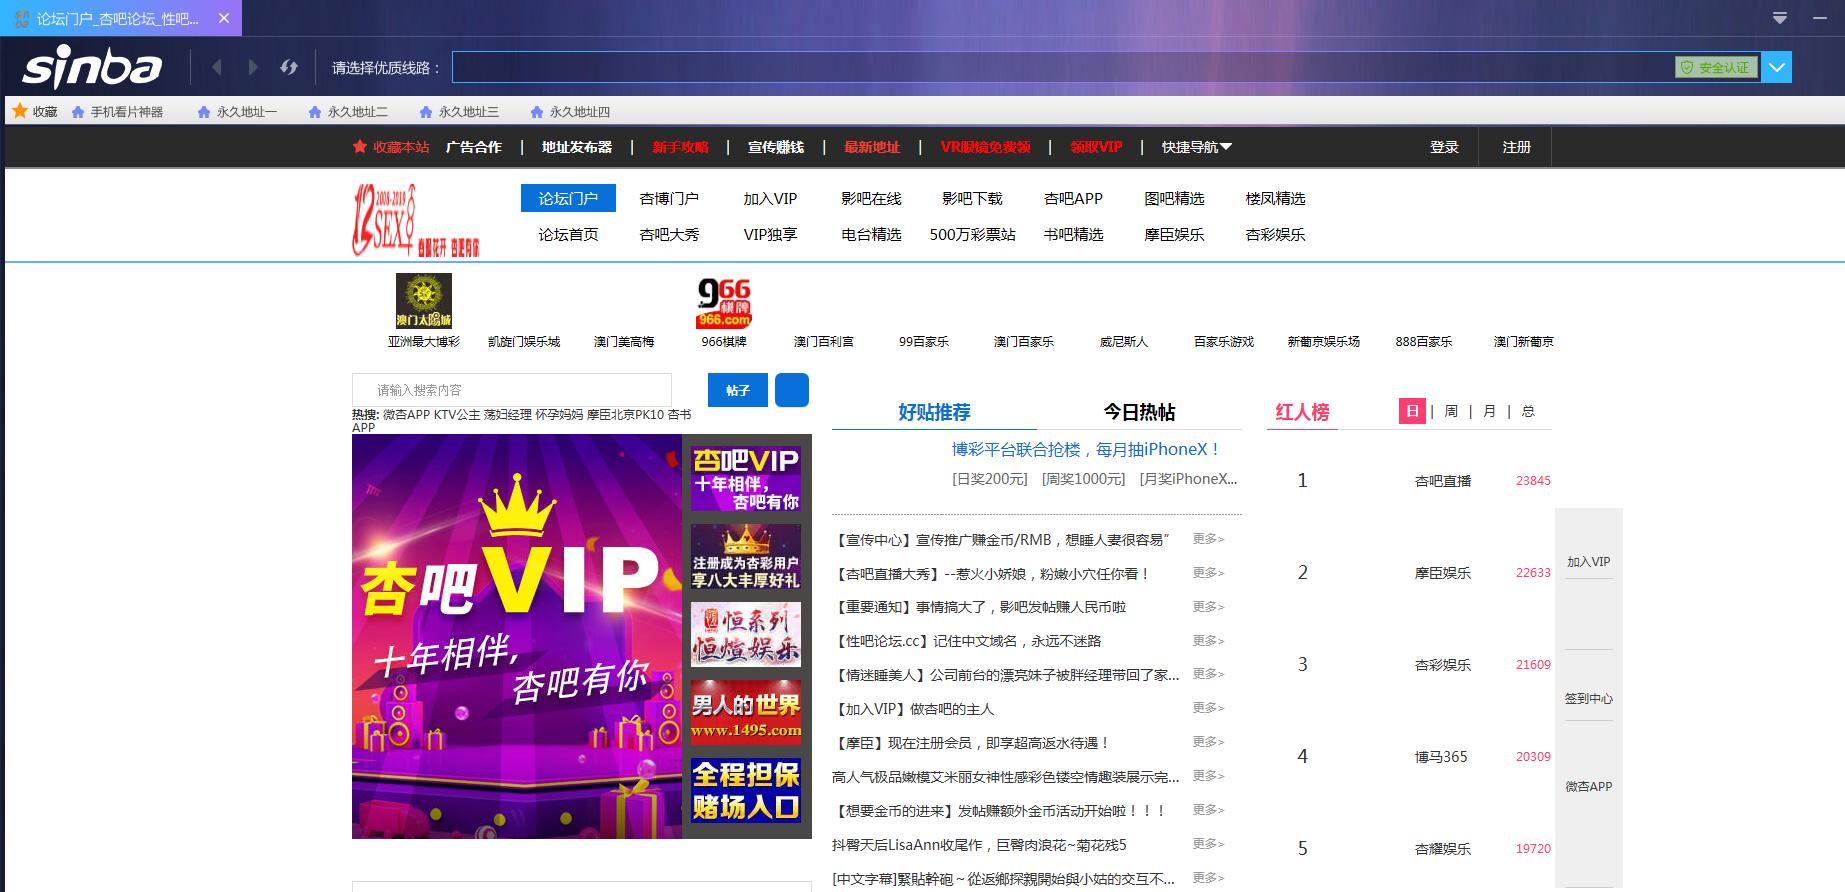The height and width of the screenshot is (892, 1845).
Task: Click the 全程担保 side banner thumbnail
Action: click(x=746, y=789)
